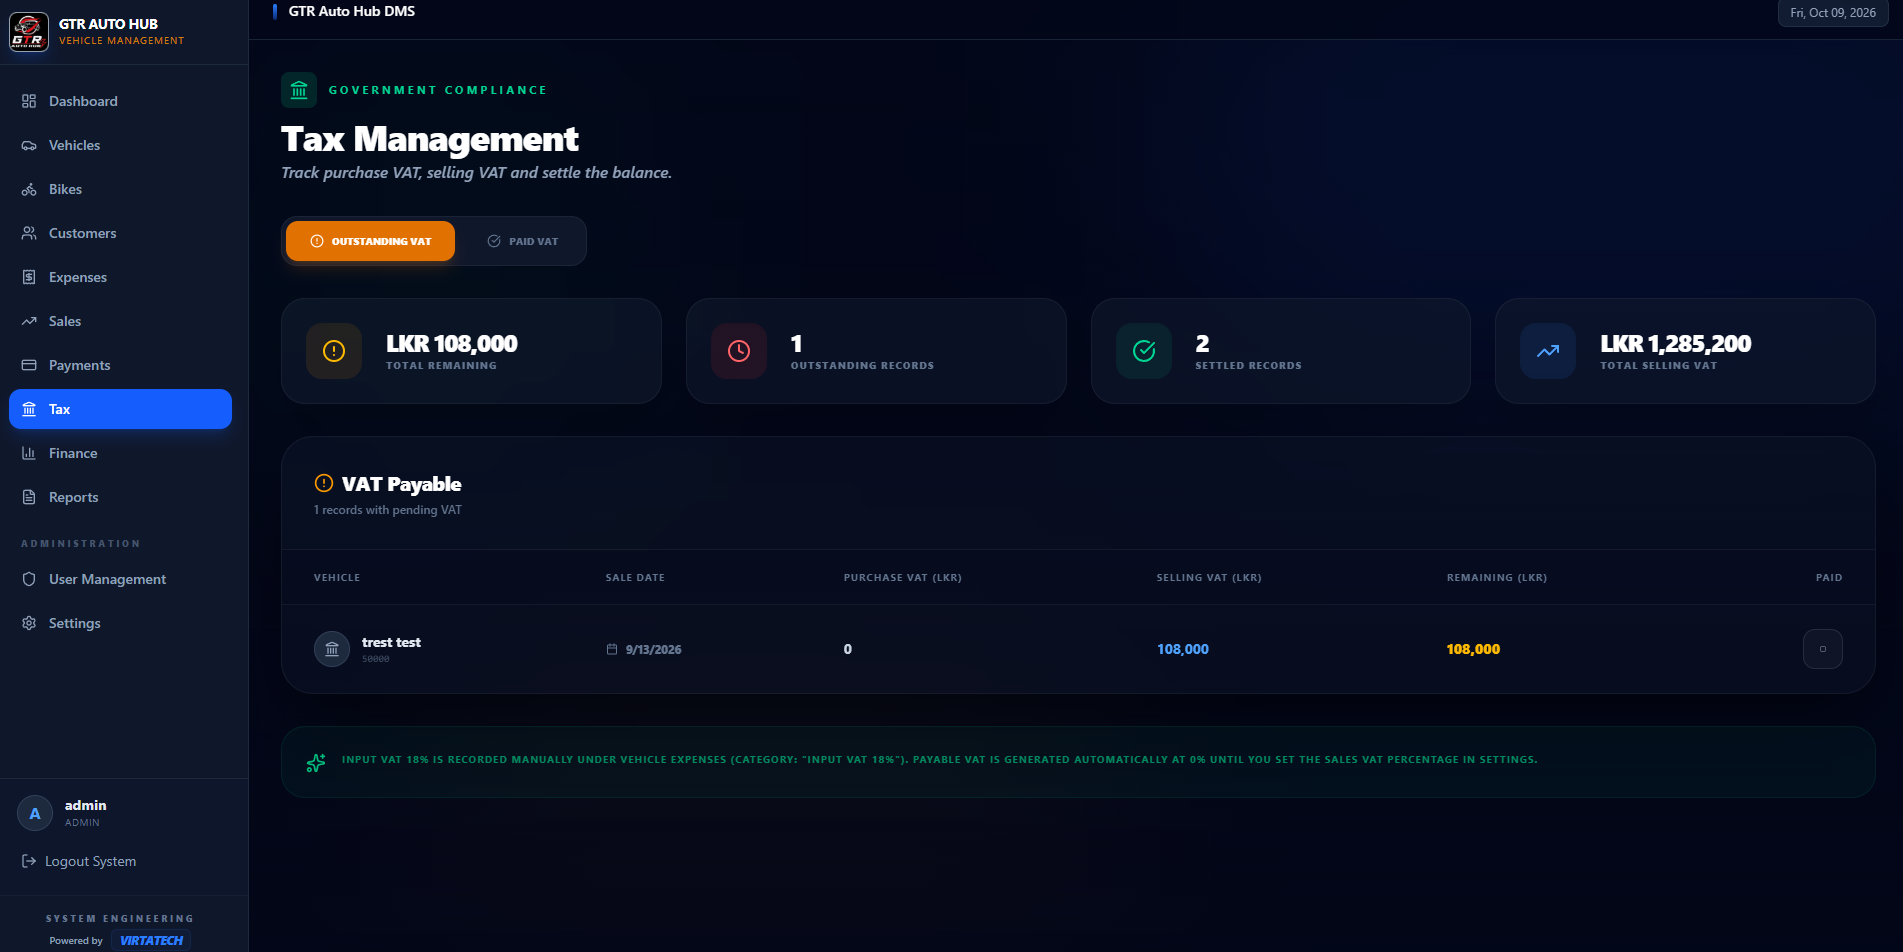Click the Logout System arrow icon
The height and width of the screenshot is (952, 1903).
pos(29,861)
